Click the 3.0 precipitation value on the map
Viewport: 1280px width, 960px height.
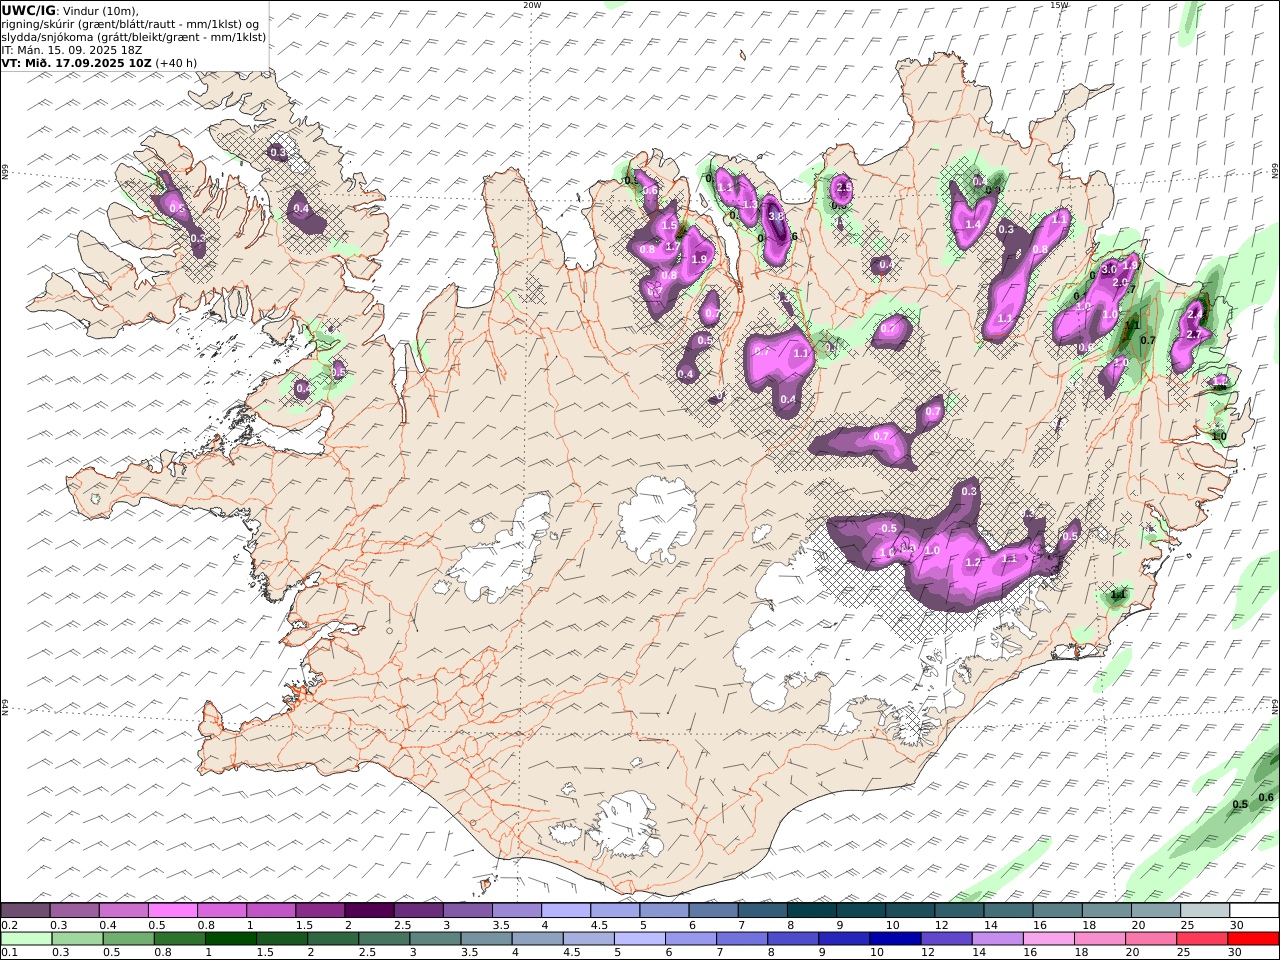tap(1108, 269)
